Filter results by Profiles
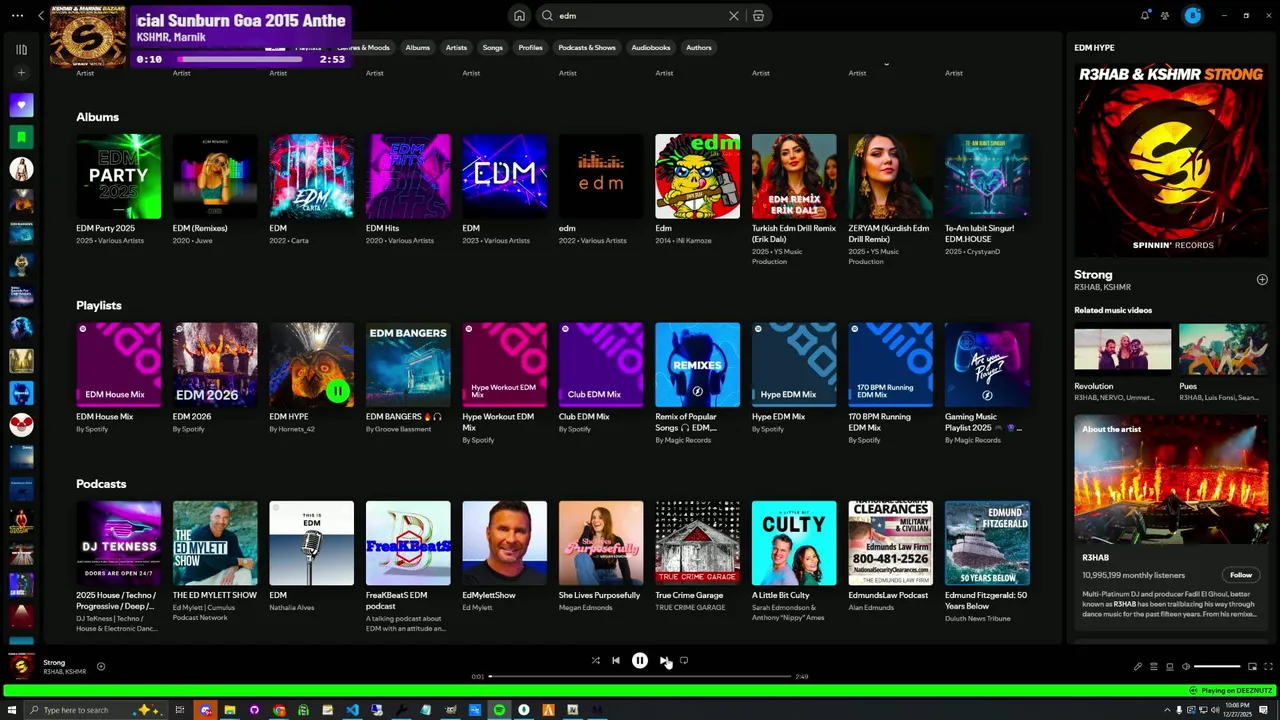The width and height of the screenshot is (1280, 720). [530, 48]
